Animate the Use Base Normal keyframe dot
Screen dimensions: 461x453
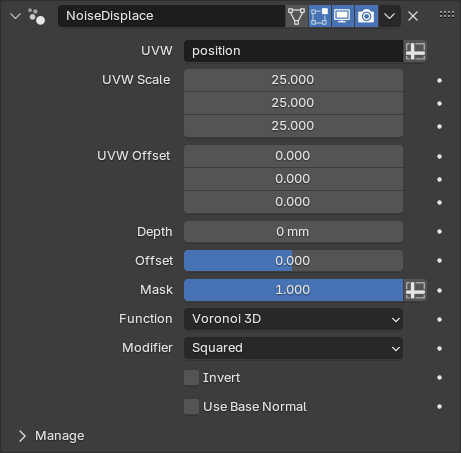tap(439, 406)
